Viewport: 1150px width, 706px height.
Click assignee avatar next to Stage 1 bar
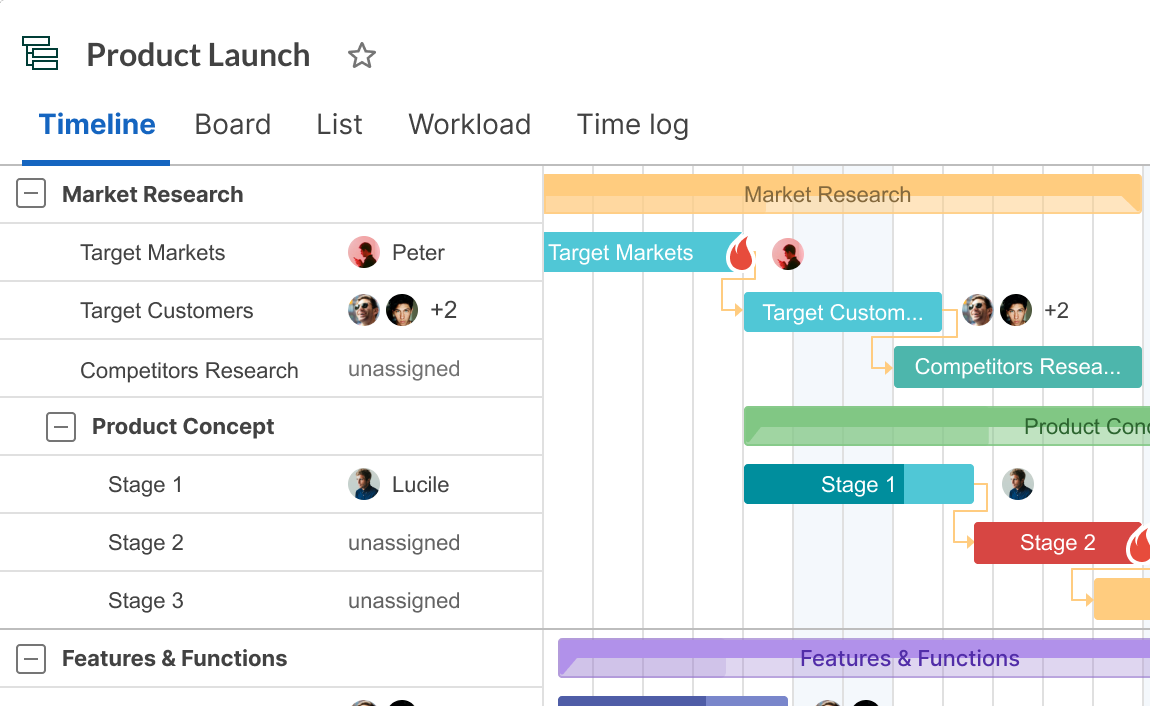(x=1018, y=485)
